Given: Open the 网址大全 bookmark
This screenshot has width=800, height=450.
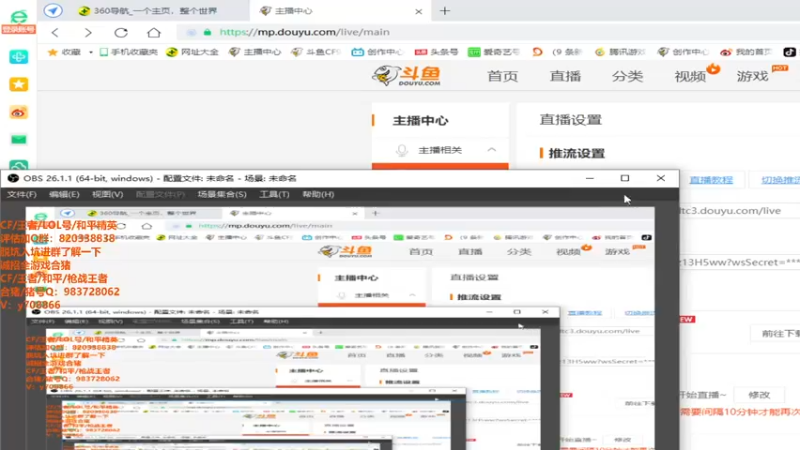Looking at the screenshot, I should (x=193, y=52).
